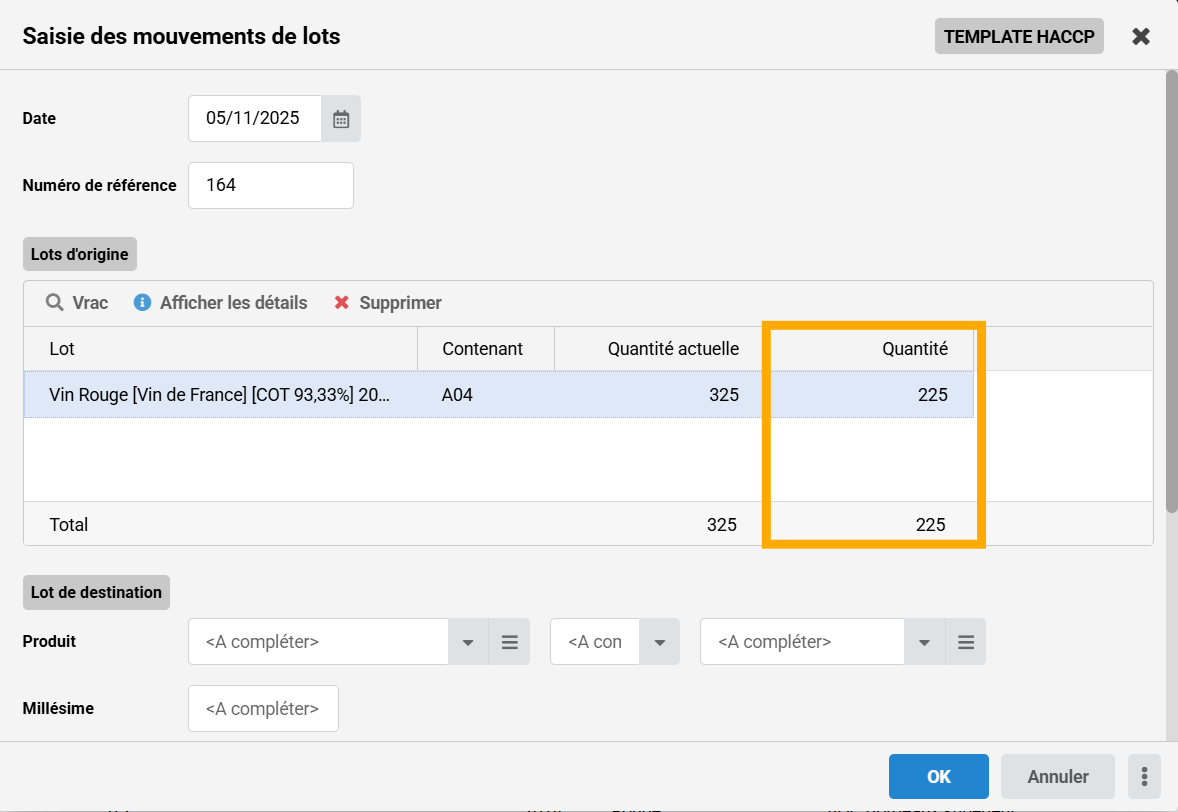
Task: Click the Contenant column header
Action: (x=483, y=349)
